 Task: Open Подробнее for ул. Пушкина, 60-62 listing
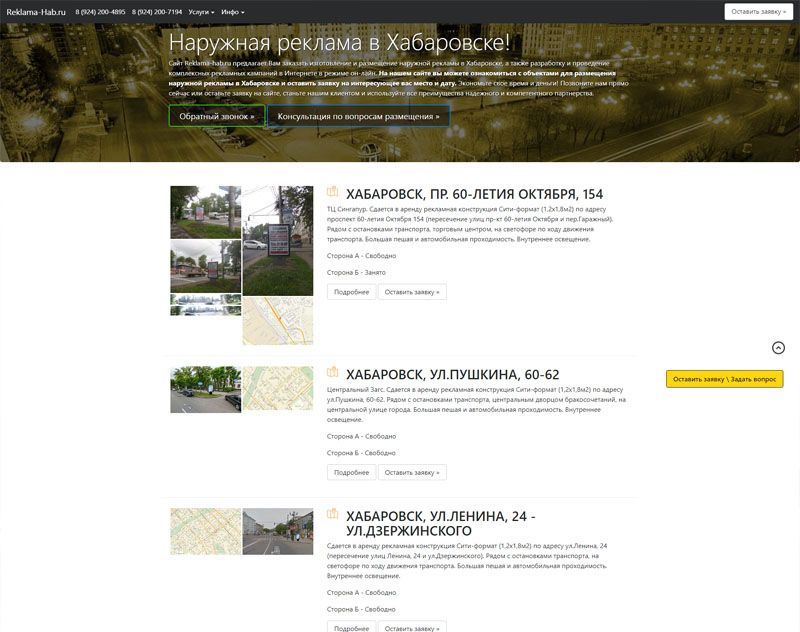click(x=351, y=472)
